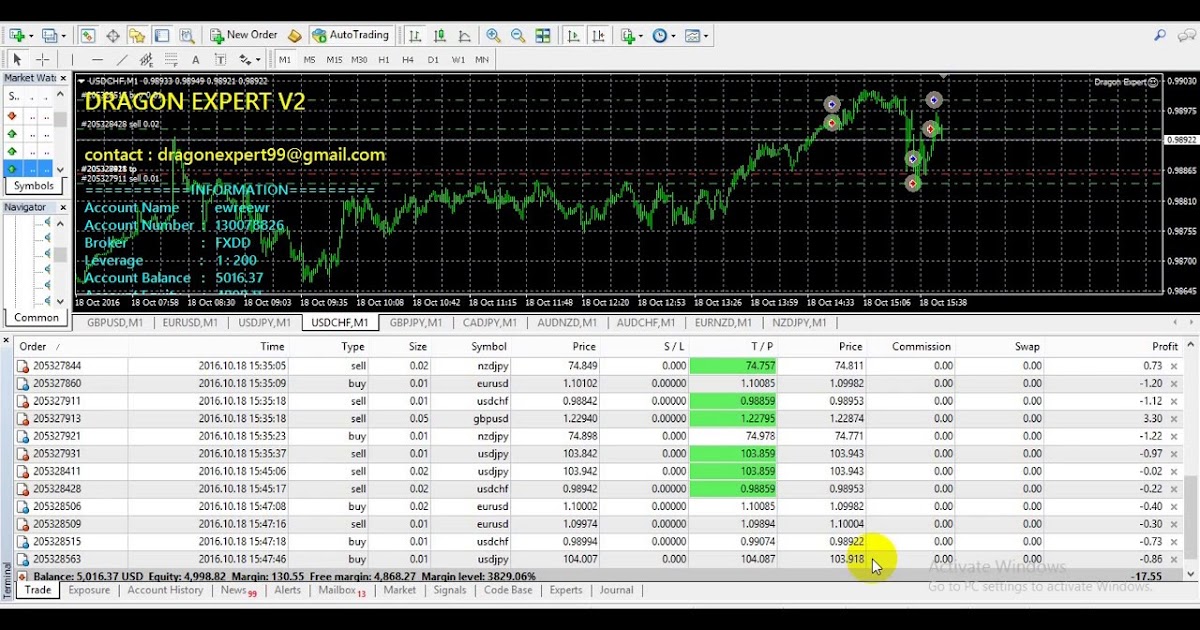The height and width of the screenshot is (630, 1200).
Task: Switch to the H4 timeframe
Action: click(408, 60)
